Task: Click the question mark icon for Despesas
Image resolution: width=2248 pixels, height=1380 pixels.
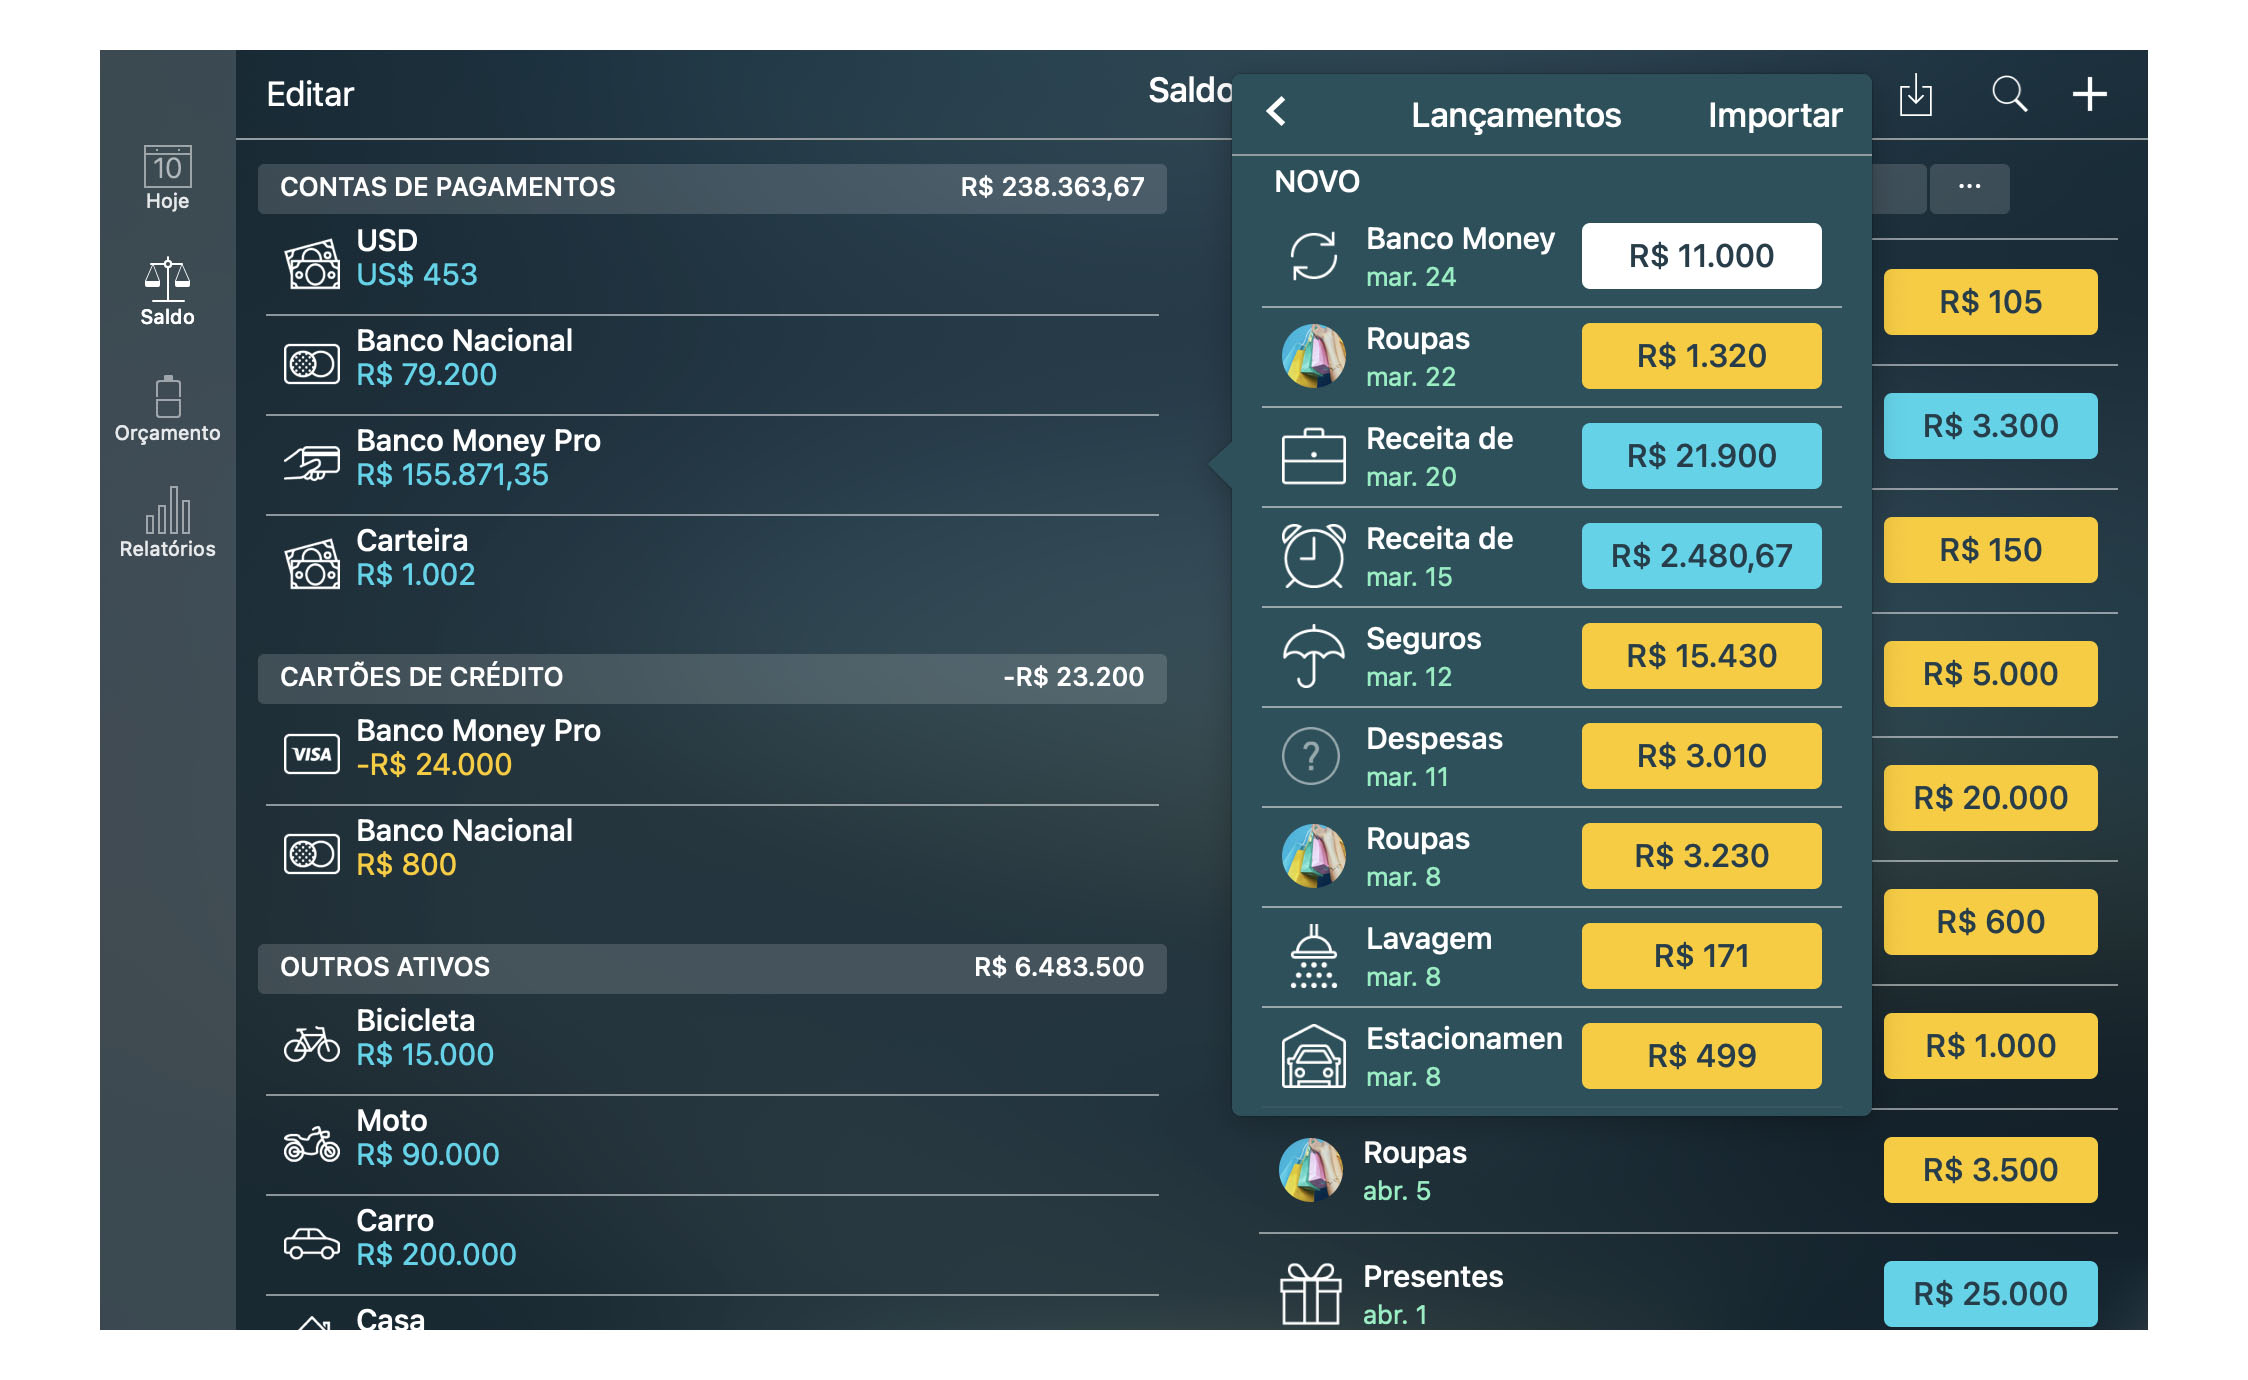Action: coord(1311,756)
